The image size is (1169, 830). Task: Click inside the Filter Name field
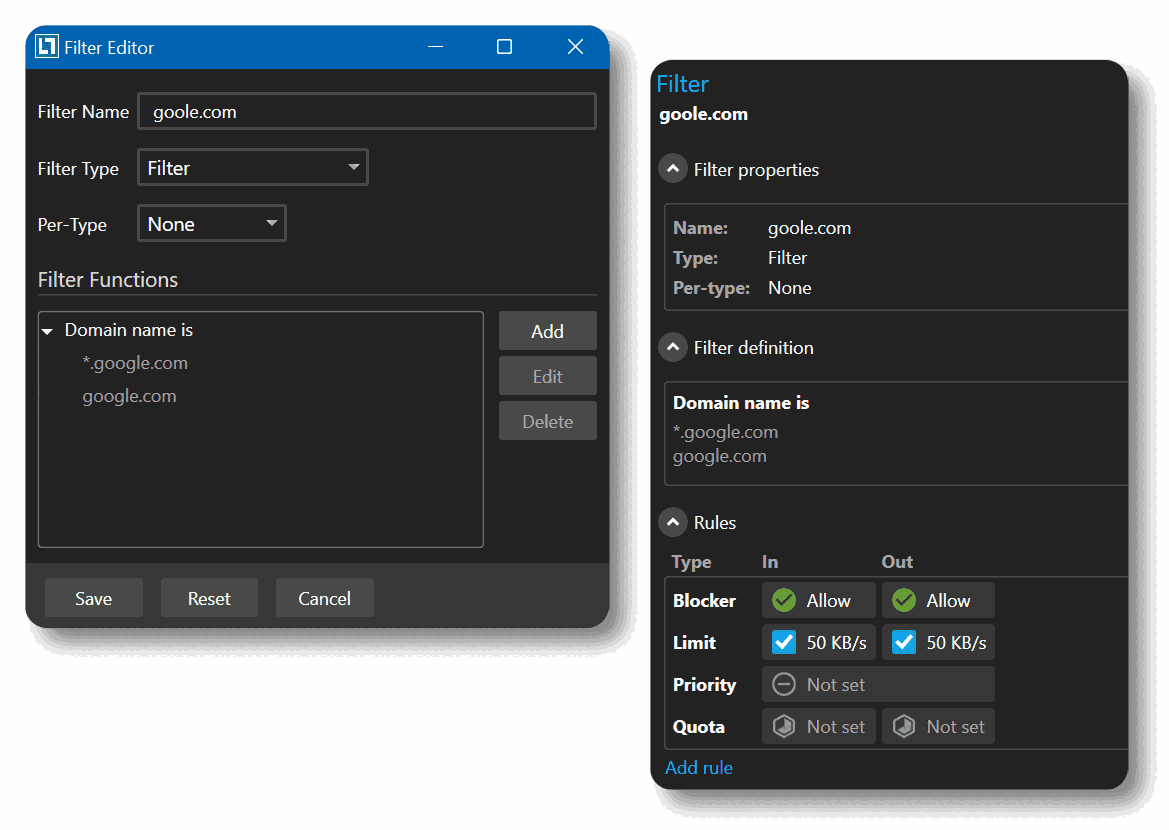(366, 111)
